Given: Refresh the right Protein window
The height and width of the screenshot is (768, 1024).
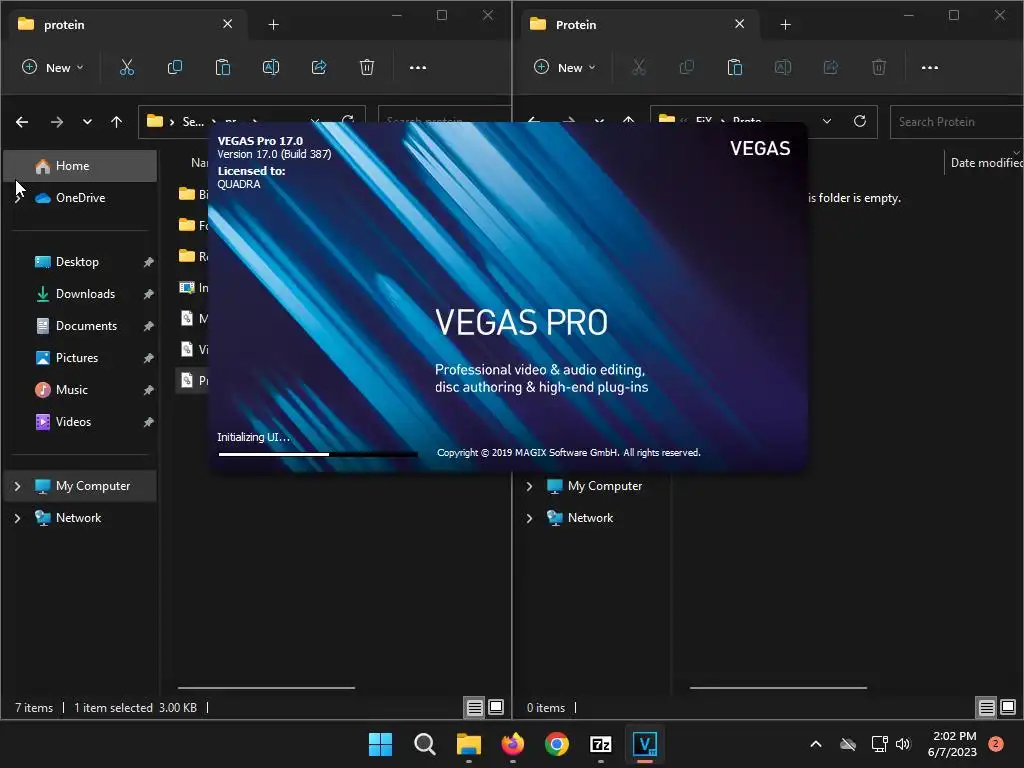Looking at the screenshot, I should tap(860, 121).
